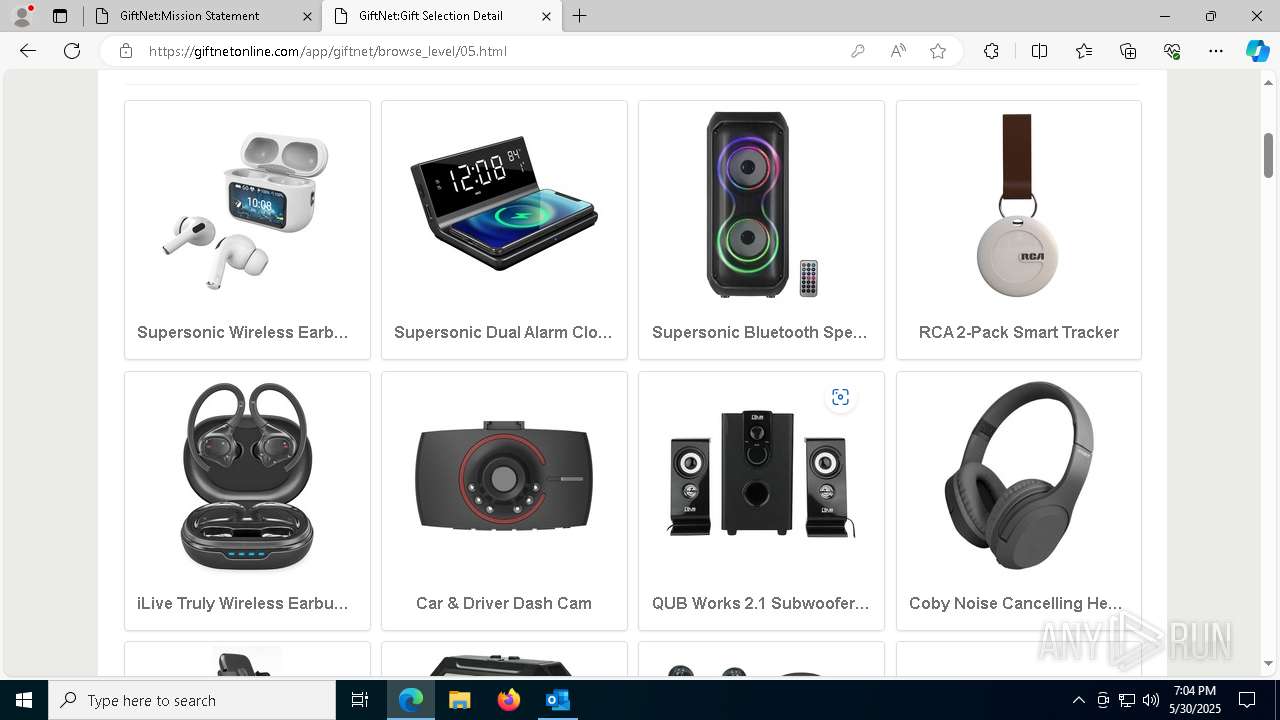
Task: Click the taskbar search box
Action: point(192,700)
